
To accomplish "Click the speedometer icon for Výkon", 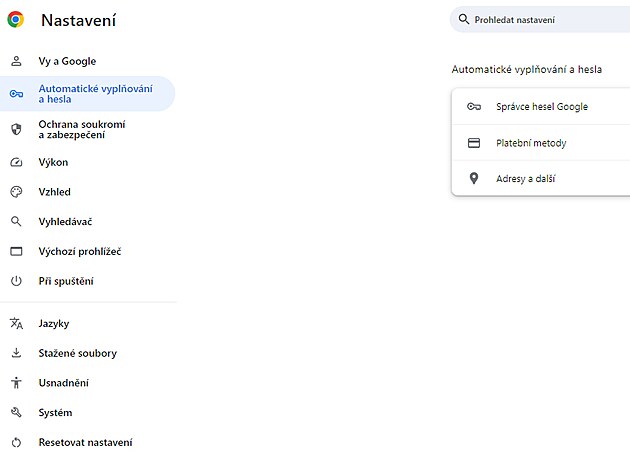I will pyautogui.click(x=16, y=162).
